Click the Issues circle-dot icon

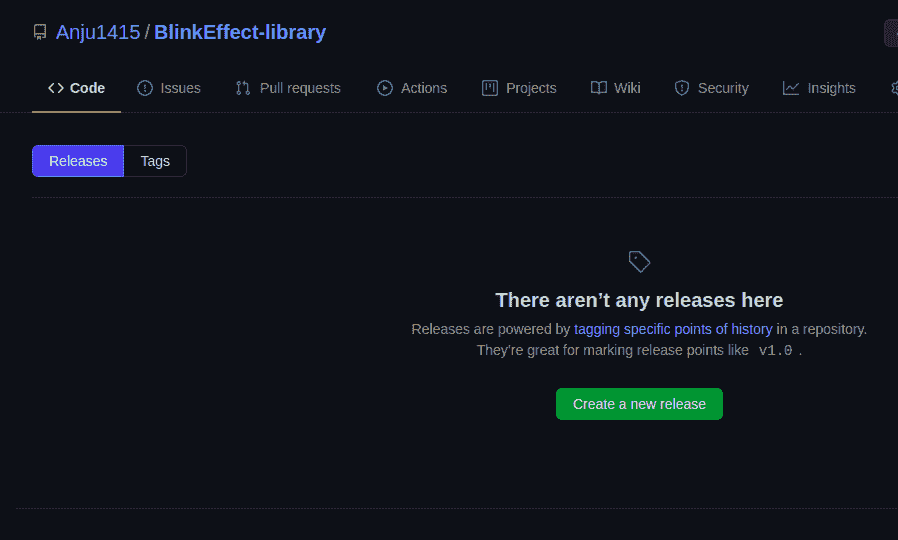pos(145,88)
